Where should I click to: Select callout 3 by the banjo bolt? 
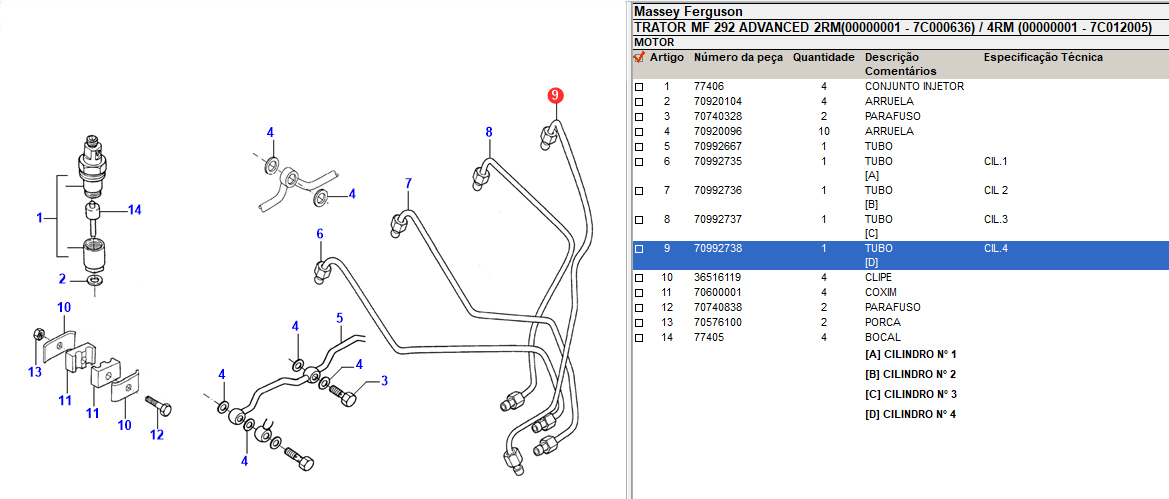[383, 380]
